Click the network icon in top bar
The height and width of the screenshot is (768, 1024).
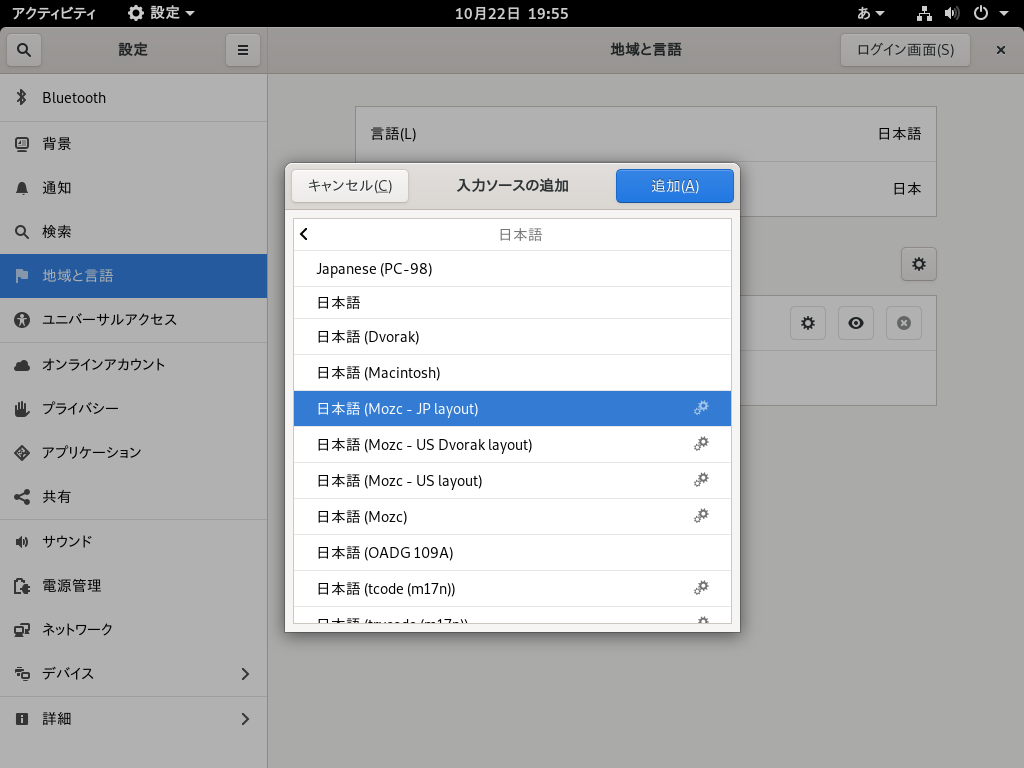[924, 13]
